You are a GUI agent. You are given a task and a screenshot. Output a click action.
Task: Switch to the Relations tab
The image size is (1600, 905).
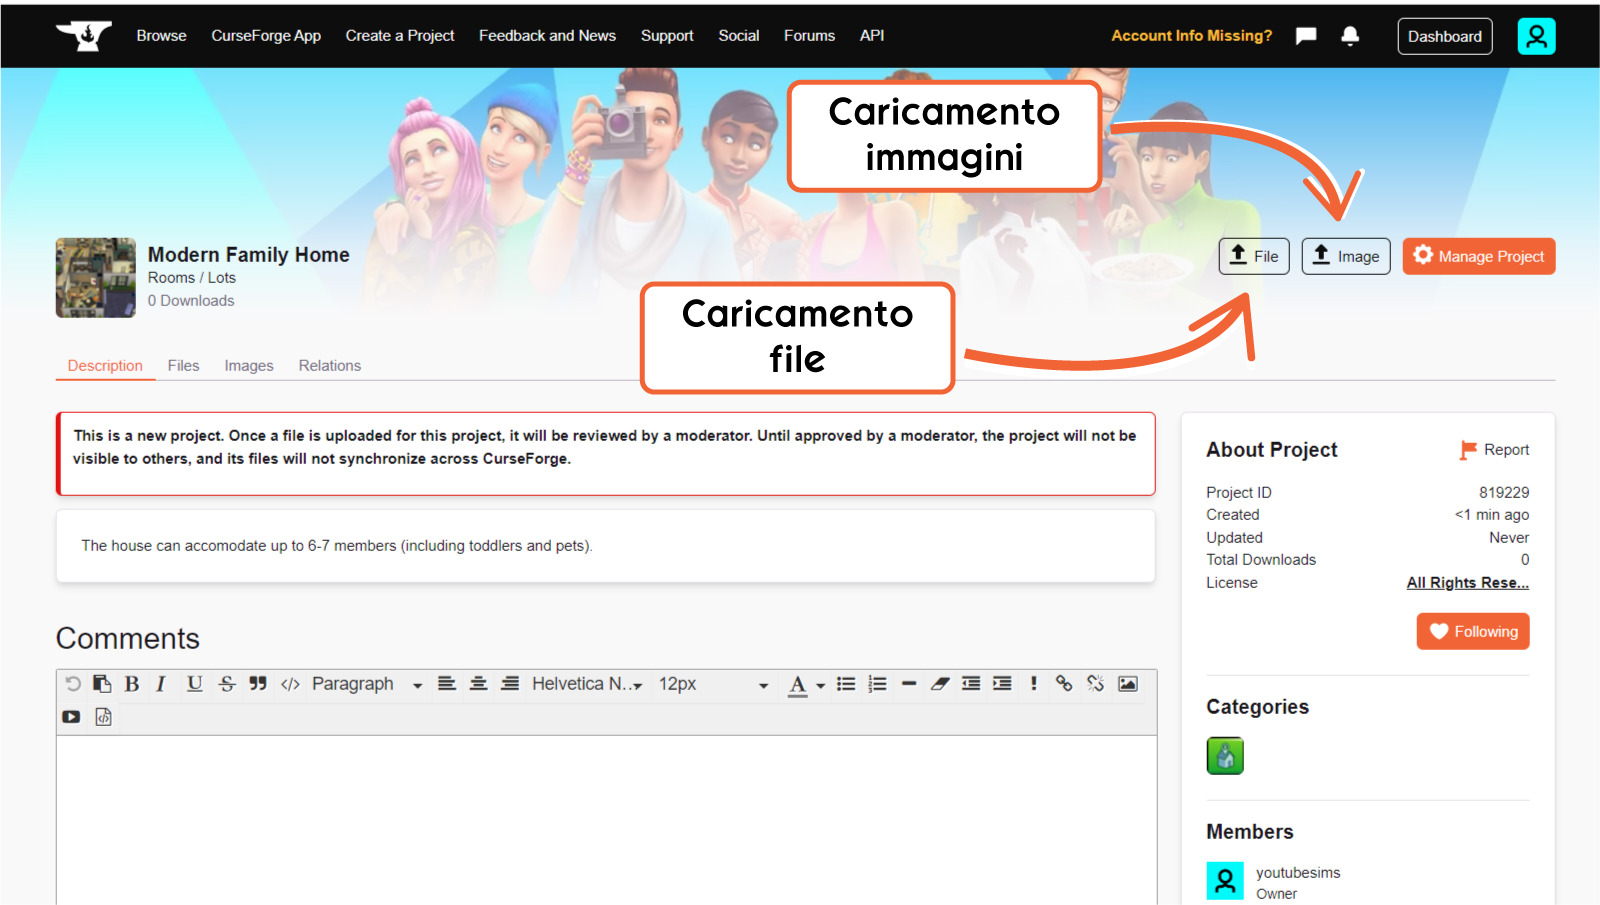point(329,366)
